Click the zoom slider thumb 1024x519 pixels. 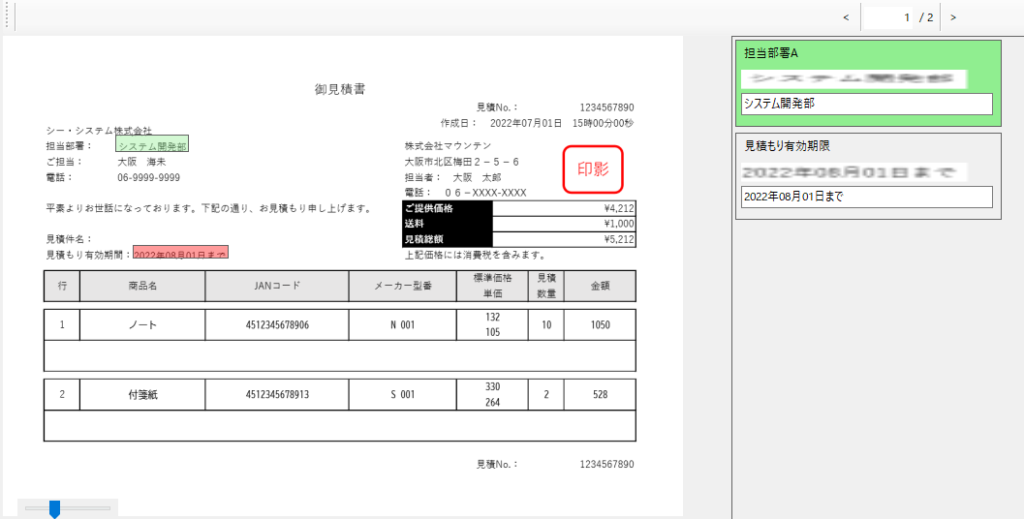click(55, 509)
